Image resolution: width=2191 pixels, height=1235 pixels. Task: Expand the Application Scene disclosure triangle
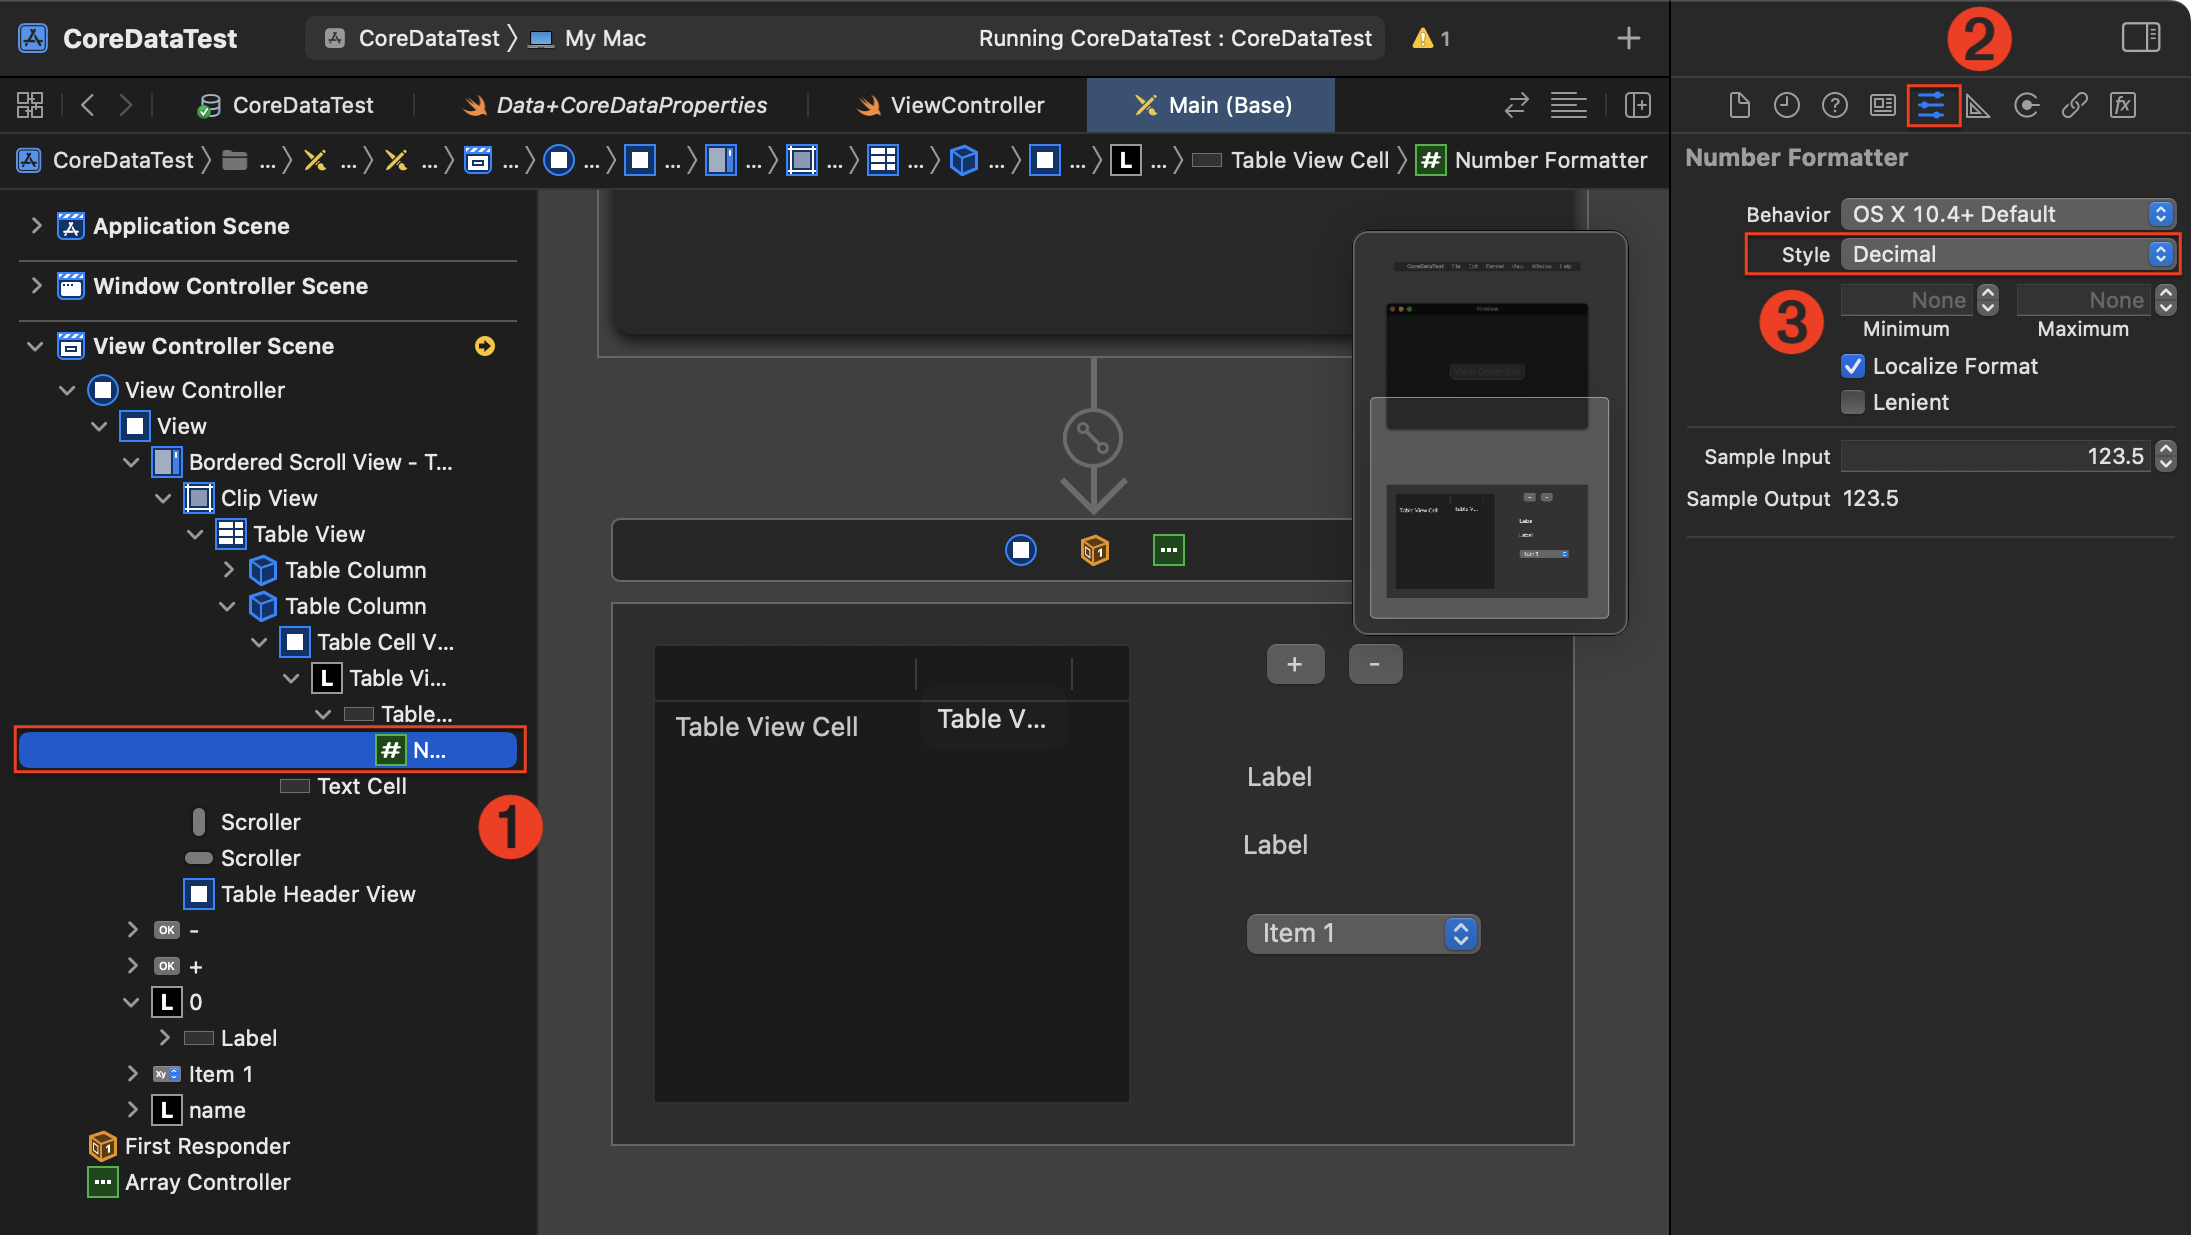coord(36,226)
